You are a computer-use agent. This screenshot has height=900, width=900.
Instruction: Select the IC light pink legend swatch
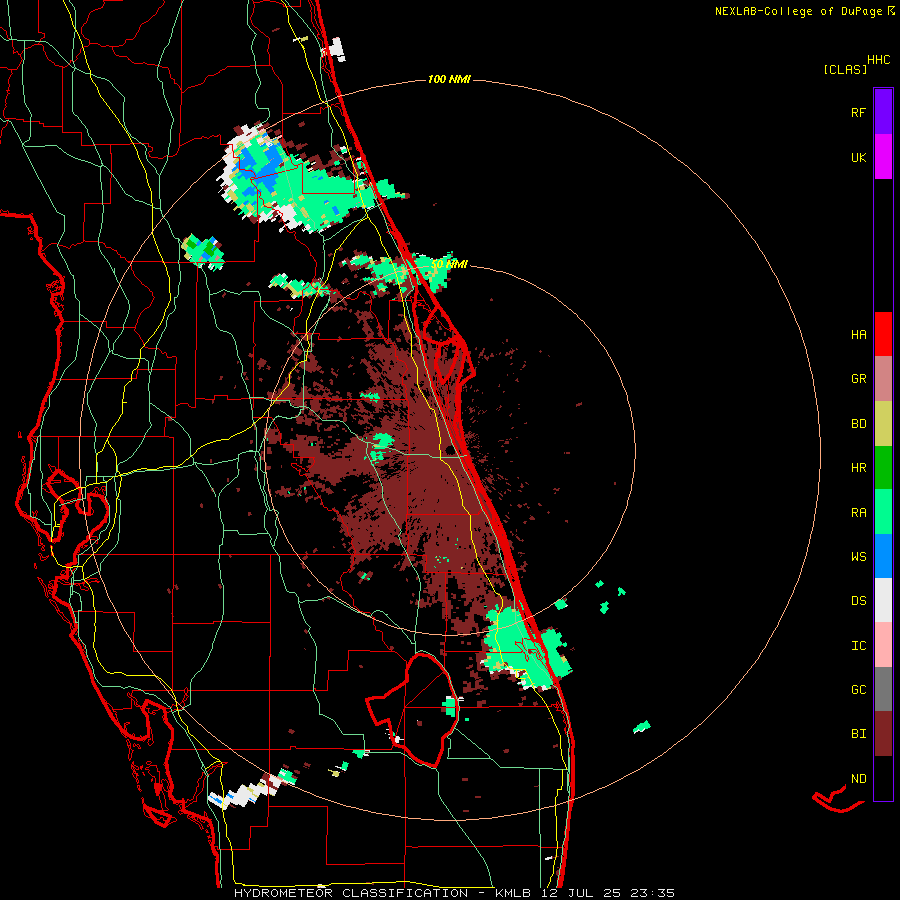(883, 645)
